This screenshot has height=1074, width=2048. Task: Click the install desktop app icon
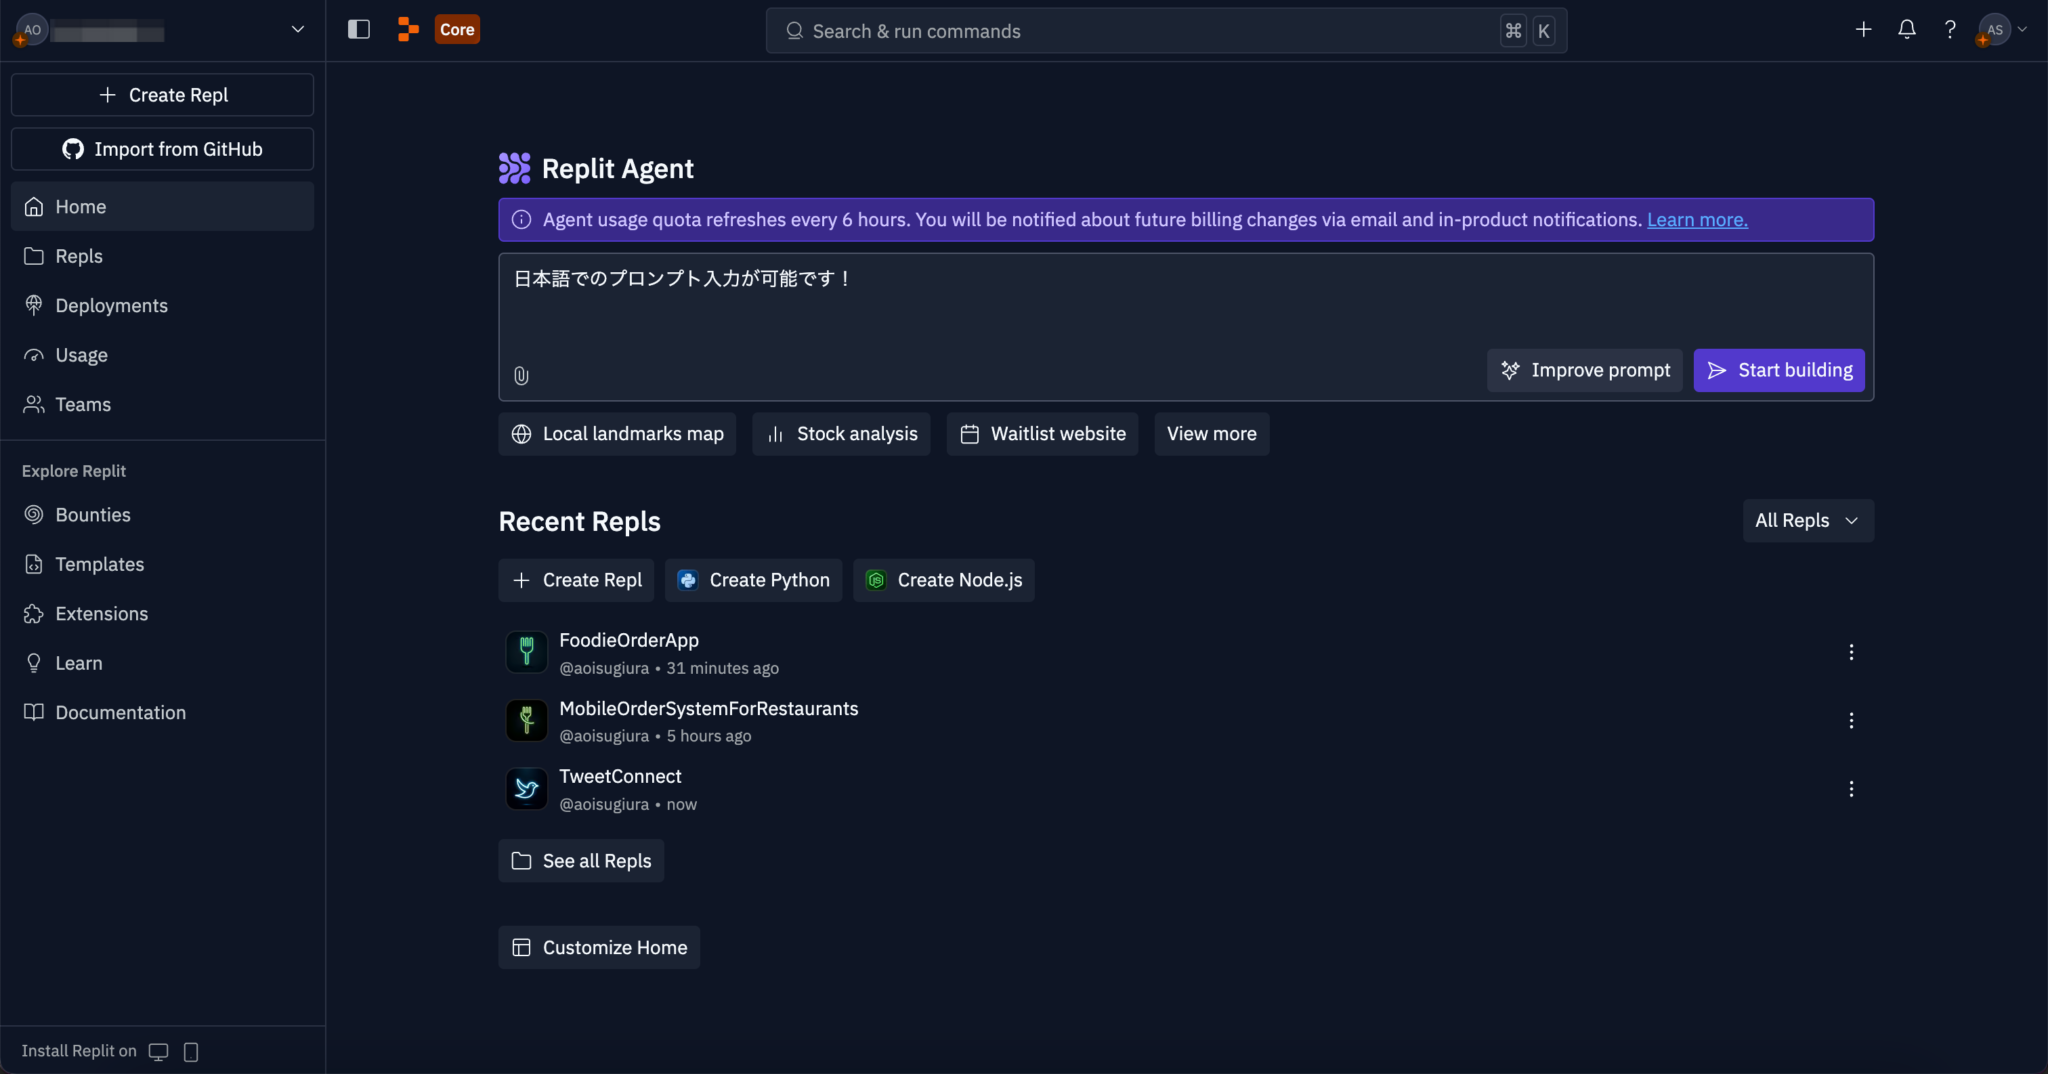point(158,1051)
